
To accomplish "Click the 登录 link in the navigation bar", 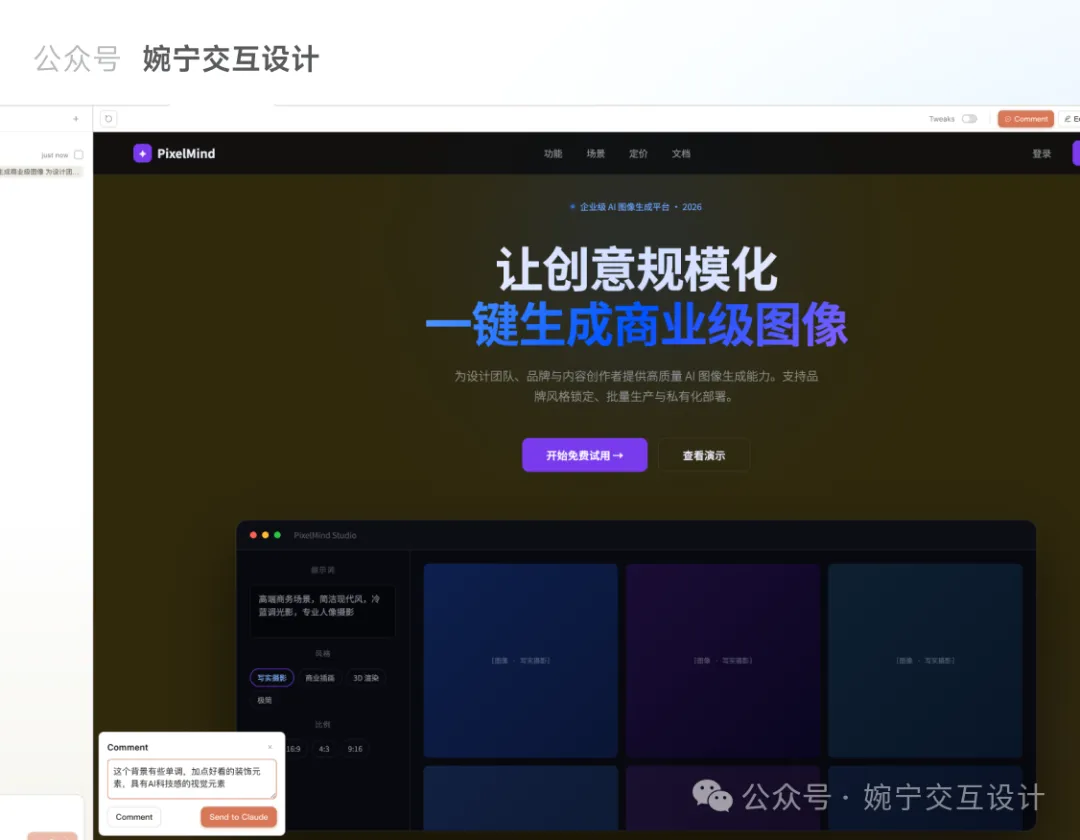I will coord(1040,154).
